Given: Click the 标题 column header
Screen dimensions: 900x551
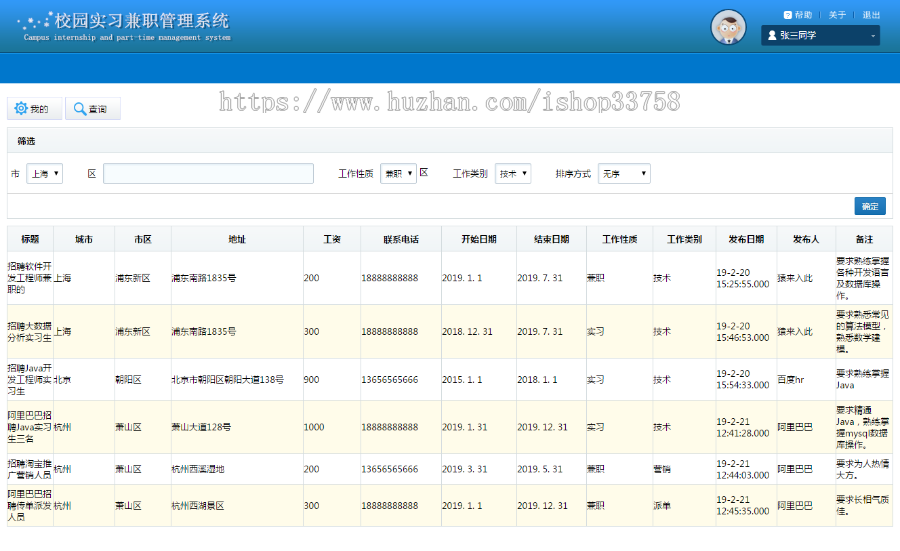Looking at the screenshot, I should (30, 239).
